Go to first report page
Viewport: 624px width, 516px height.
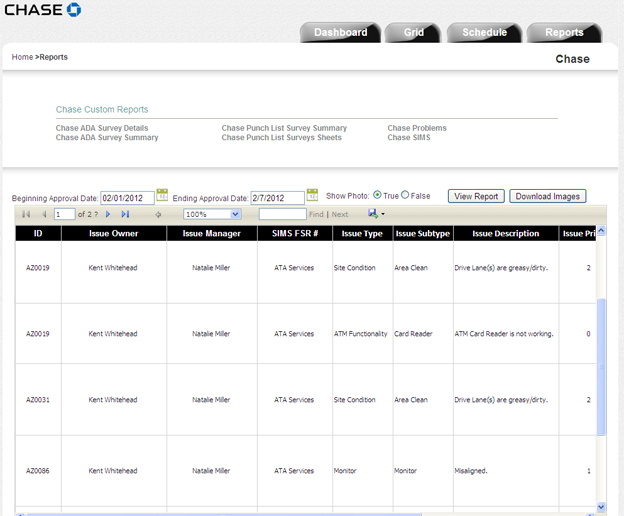tap(26, 214)
